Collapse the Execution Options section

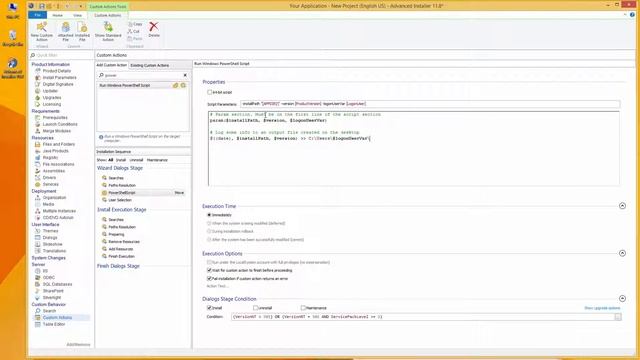coord(622,253)
